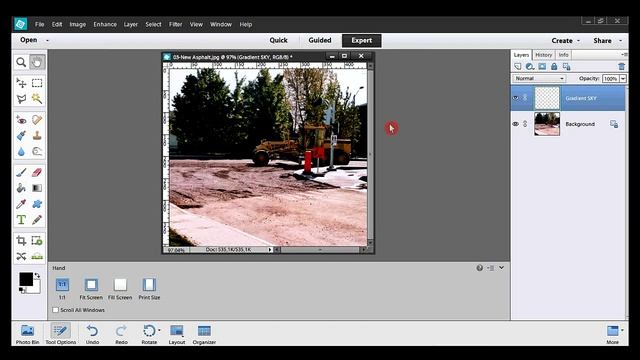Click the Print Size button
Image resolution: width=640 pixels, height=360 pixels.
tap(149, 289)
